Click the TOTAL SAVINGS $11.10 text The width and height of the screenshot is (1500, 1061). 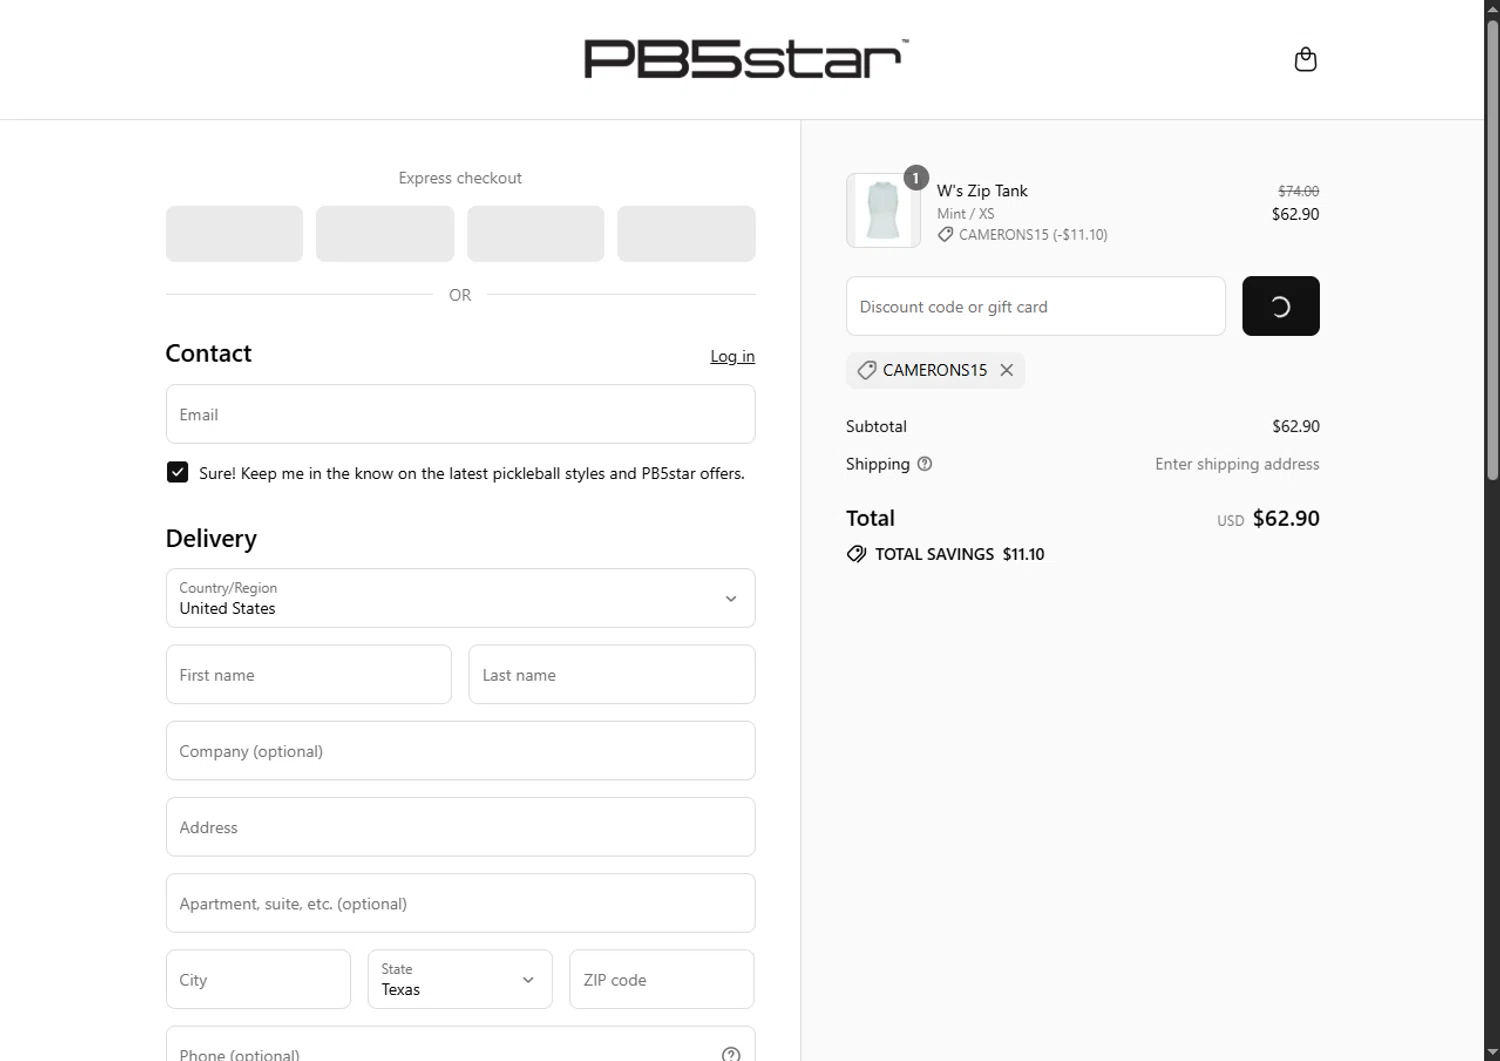pos(959,554)
